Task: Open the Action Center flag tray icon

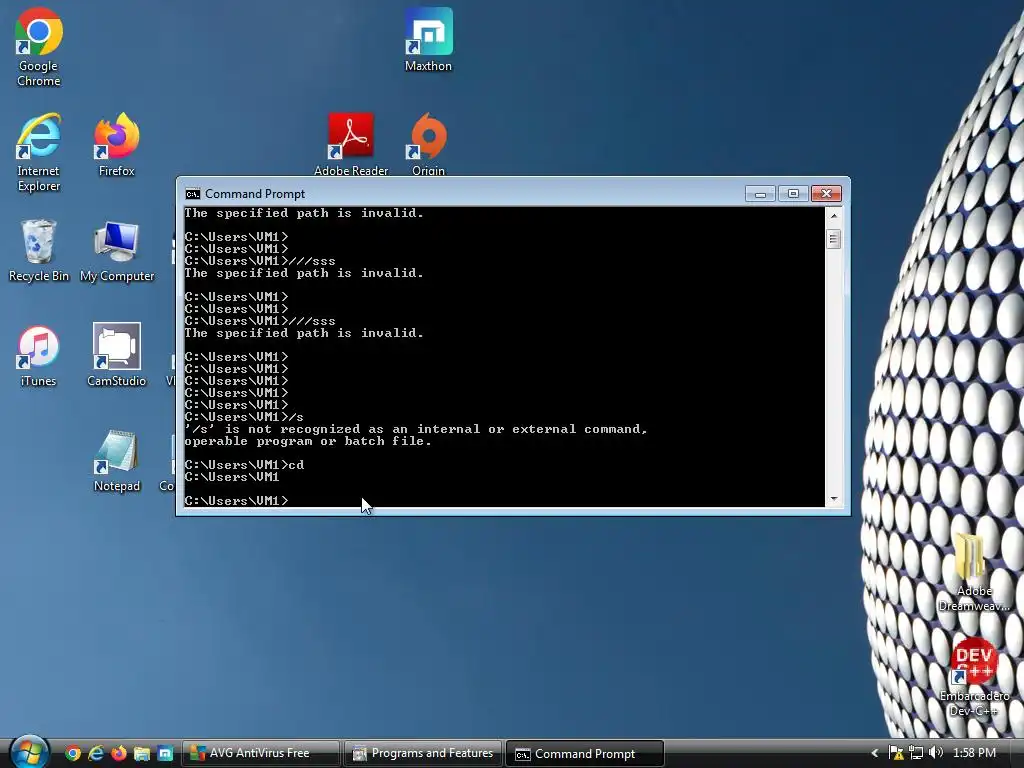Action: [896, 753]
